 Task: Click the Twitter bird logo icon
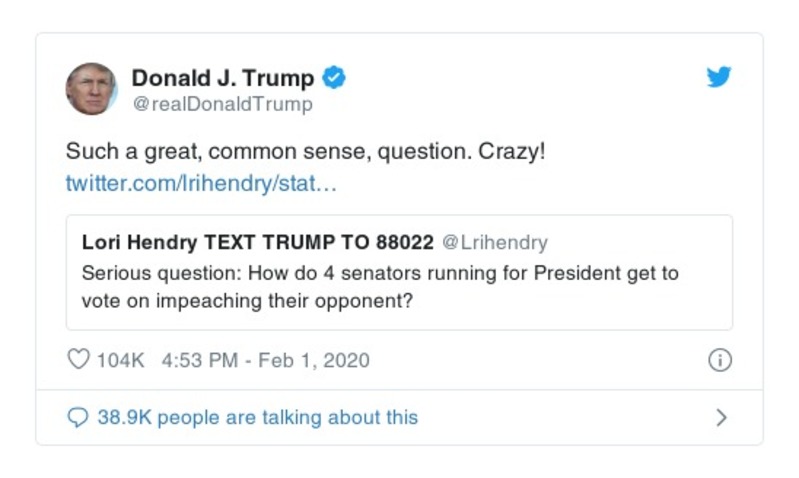coord(719,77)
